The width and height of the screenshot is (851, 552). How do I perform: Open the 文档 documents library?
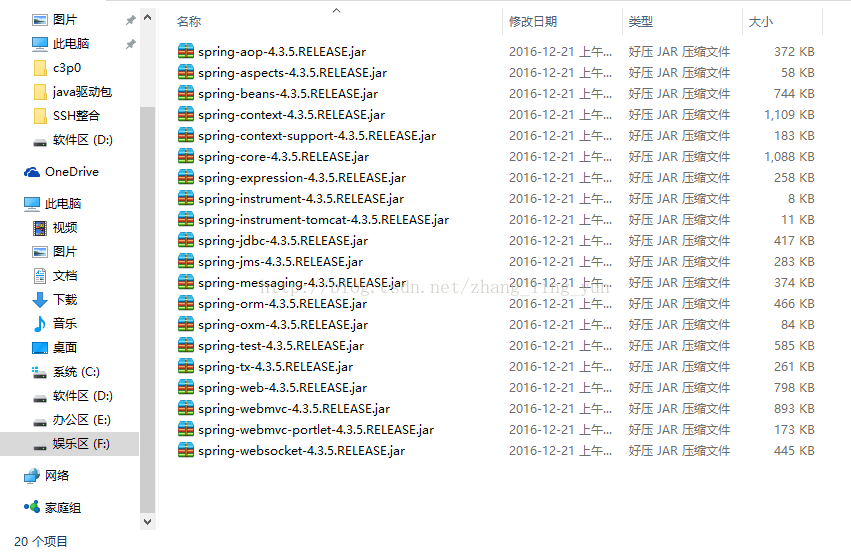(55, 276)
